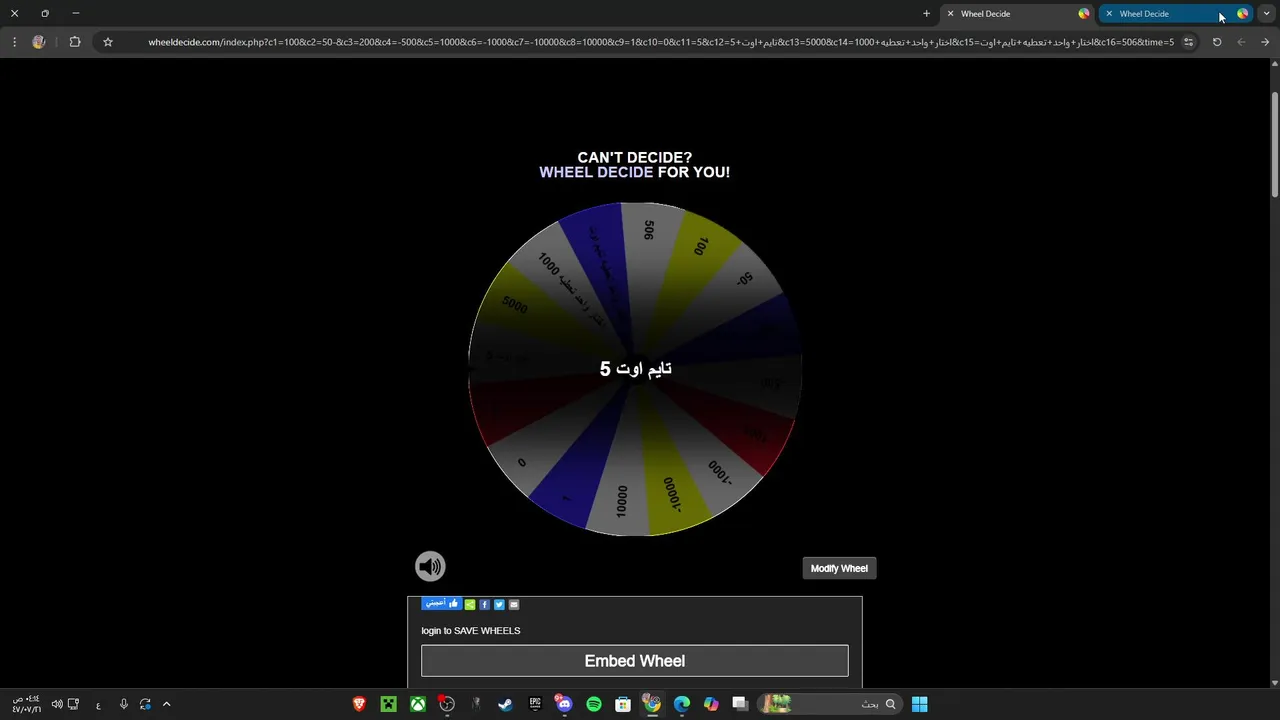Click the taskbar search box
The height and width of the screenshot is (720, 1280).
click(829, 704)
